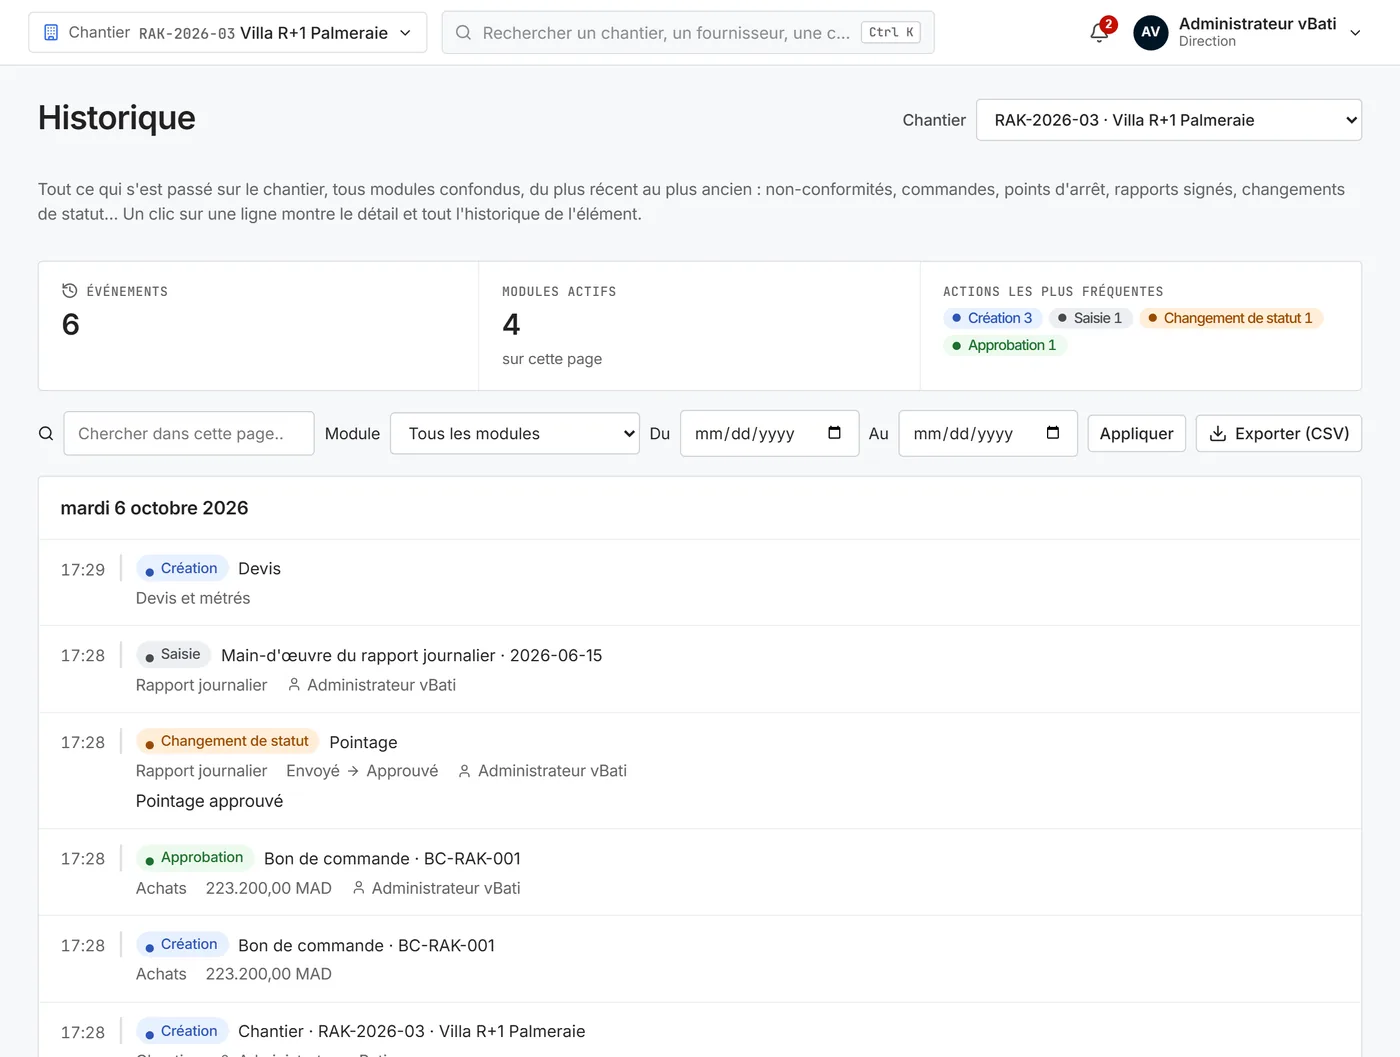Click user icon in the Approbation row
The width and height of the screenshot is (1400, 1057).
(x=359, y=888)
